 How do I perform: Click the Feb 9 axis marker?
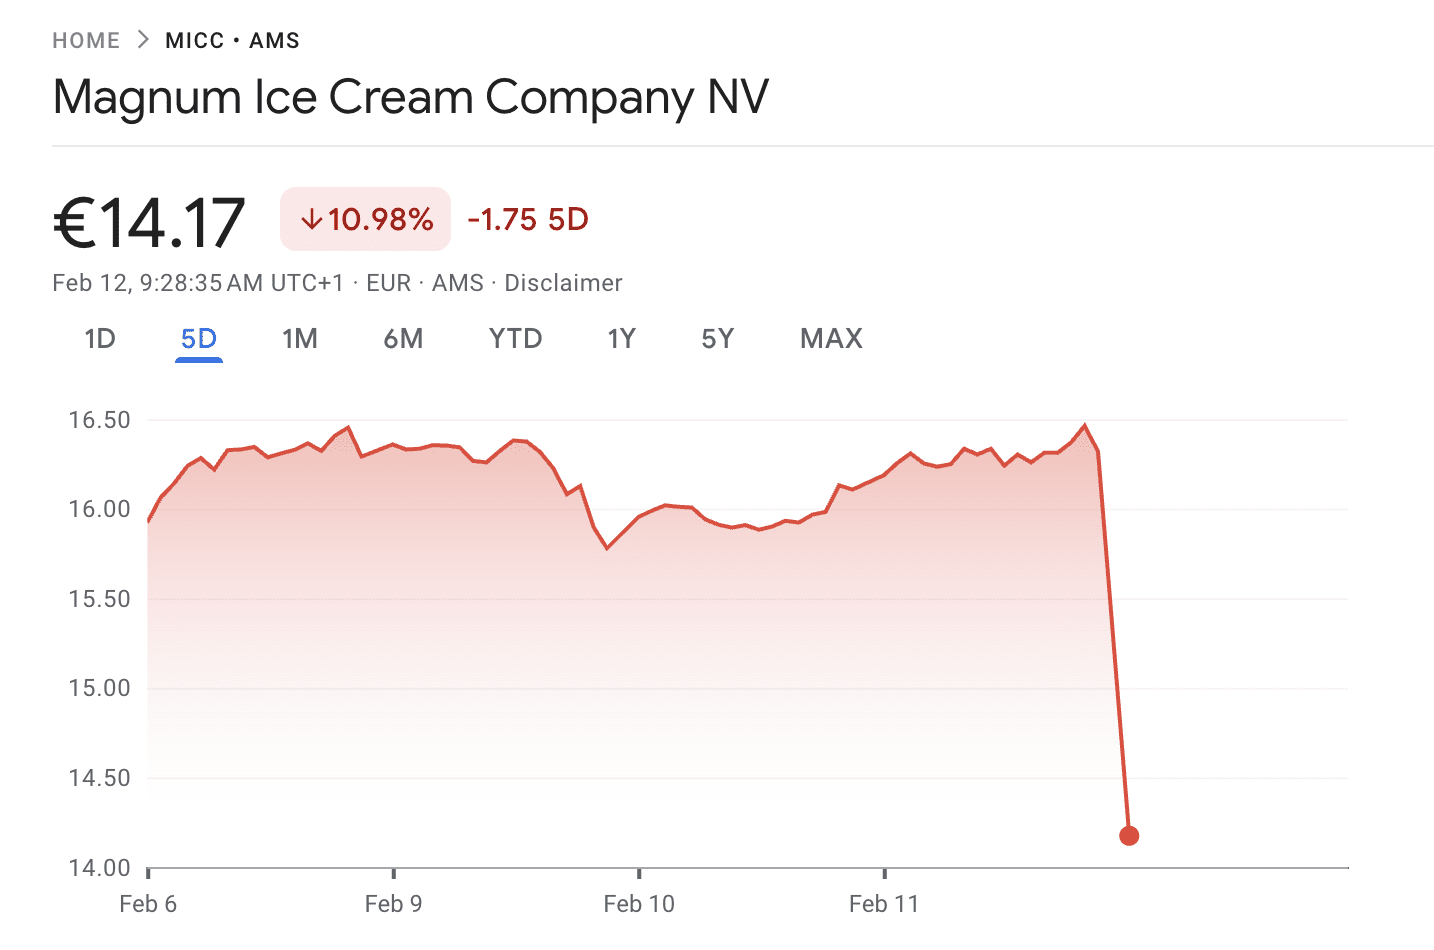393,904
